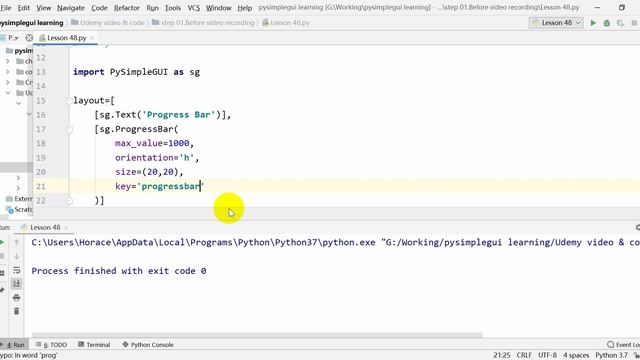Toggle scroll to end in Run console
Image resolution: width=640 pixels, height=360 pixels.
16,284
